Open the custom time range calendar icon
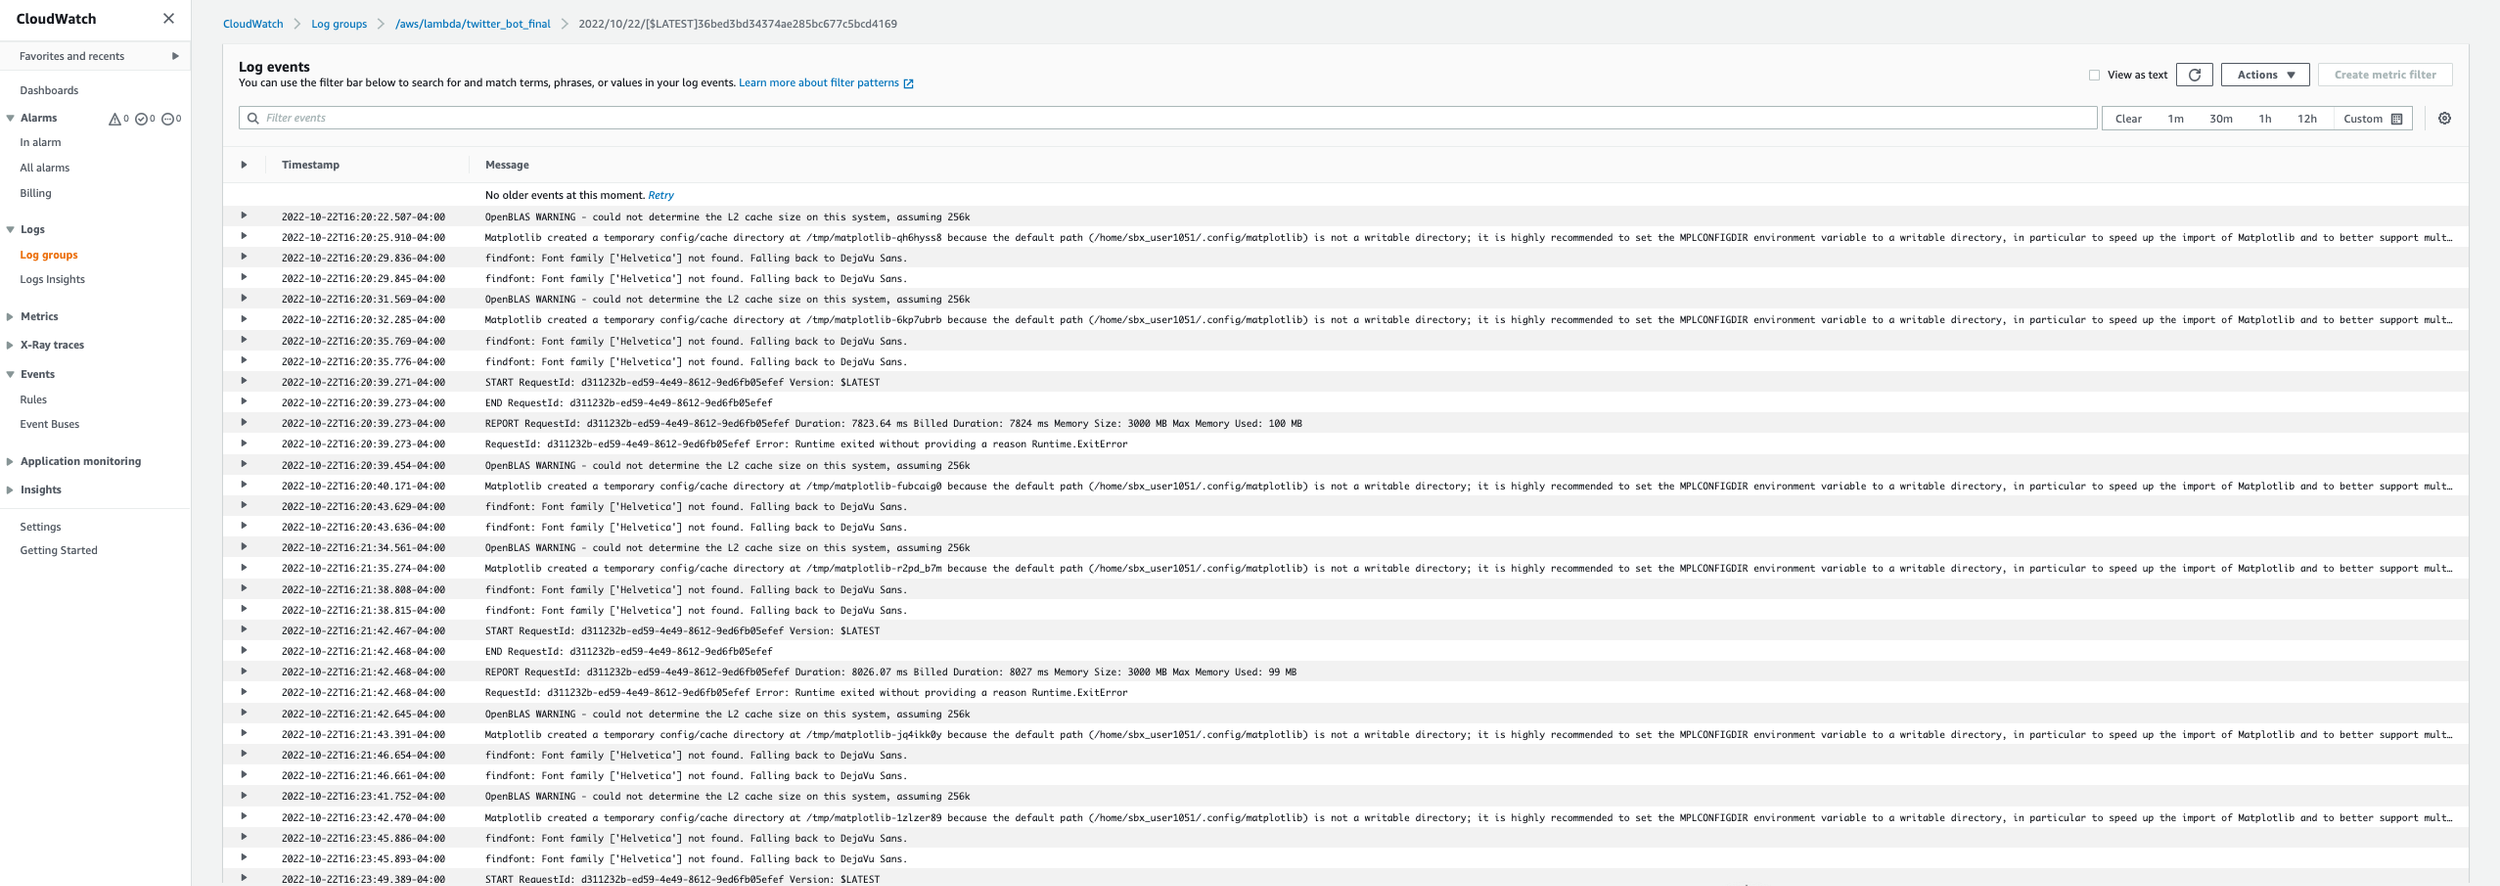This screenshot has height=886, width=2500. pyautogui.click(x=2396, y=119)
